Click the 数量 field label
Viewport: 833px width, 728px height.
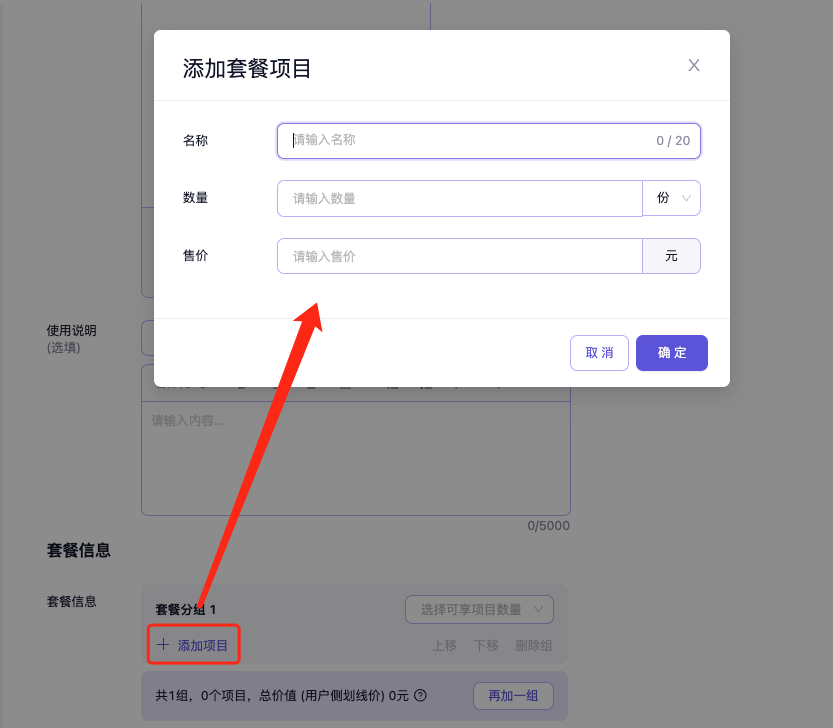coord(195,198)
